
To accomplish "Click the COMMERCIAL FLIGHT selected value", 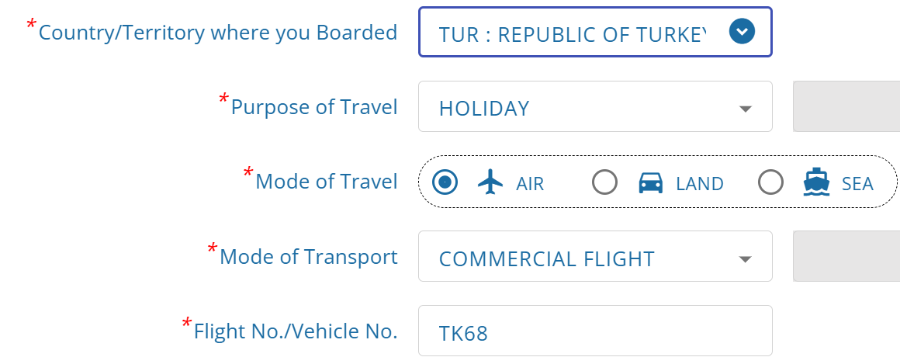I will (x=546, y=259).
